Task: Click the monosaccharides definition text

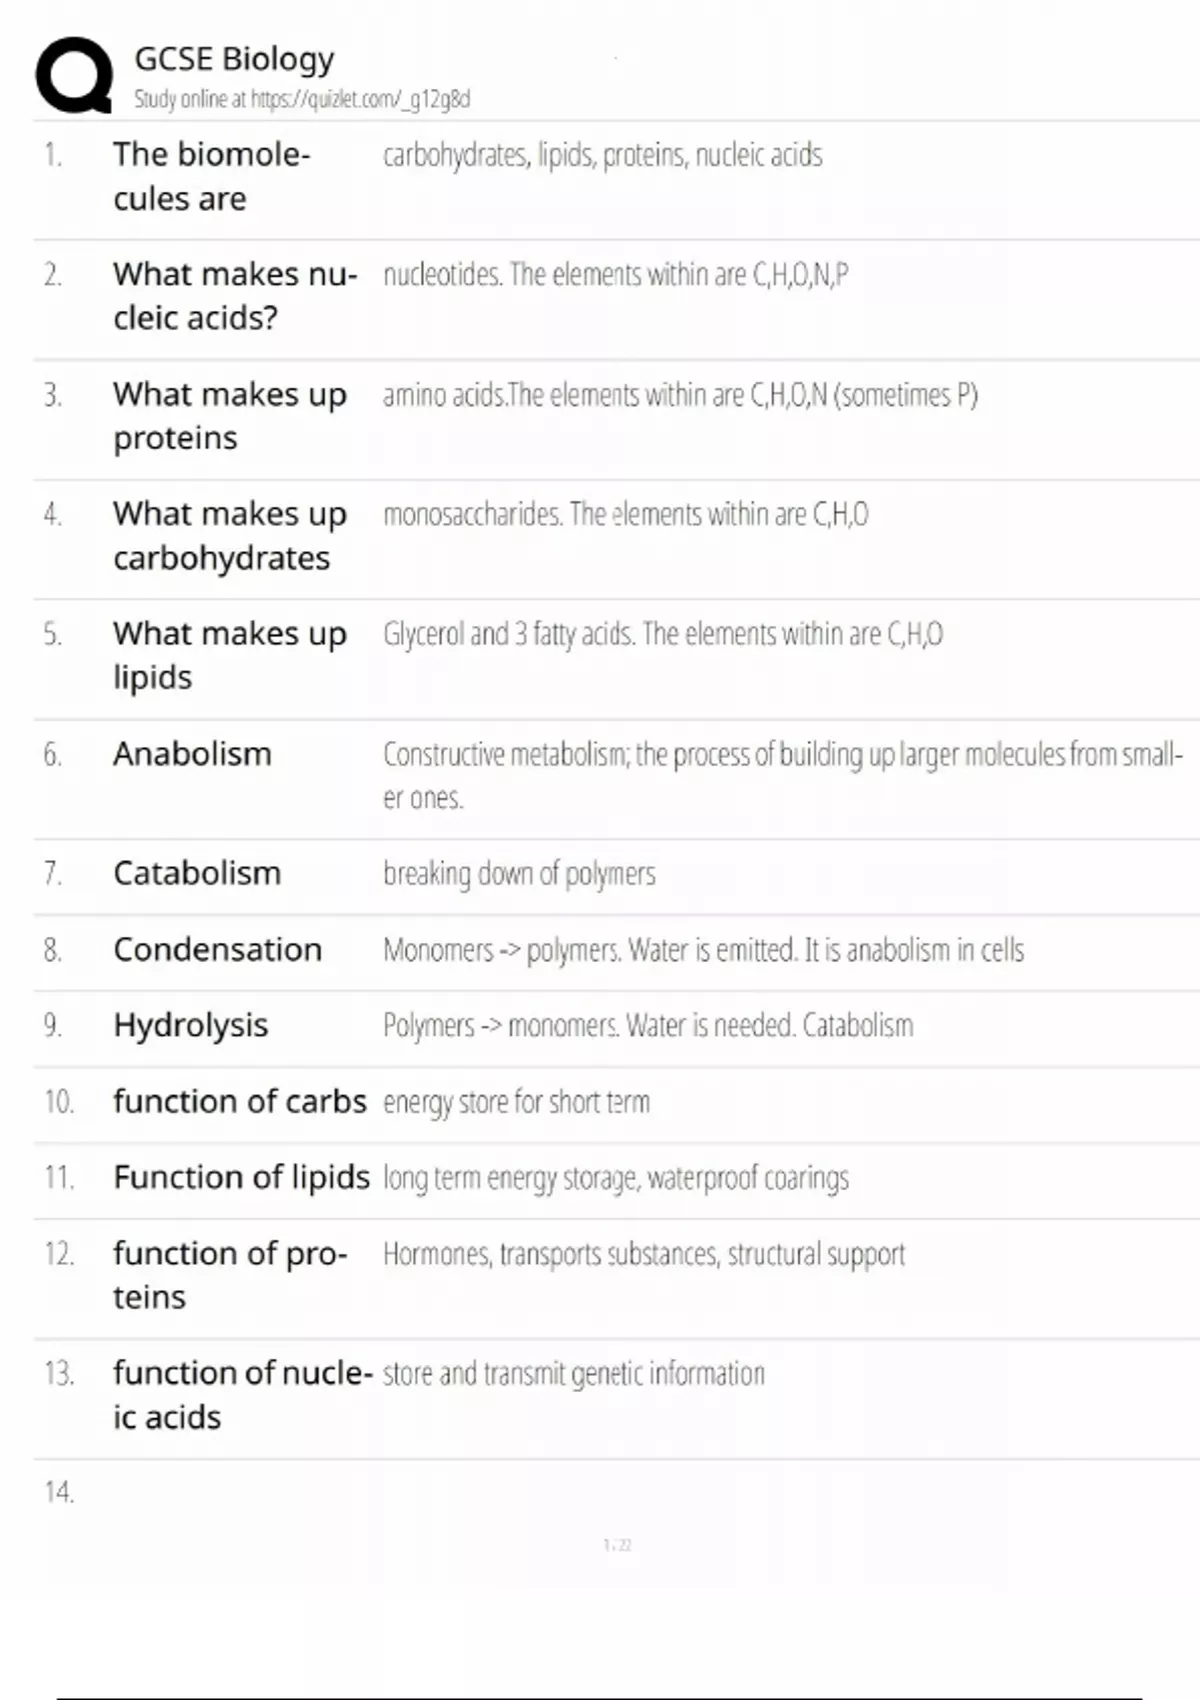Action: [625, 514]
